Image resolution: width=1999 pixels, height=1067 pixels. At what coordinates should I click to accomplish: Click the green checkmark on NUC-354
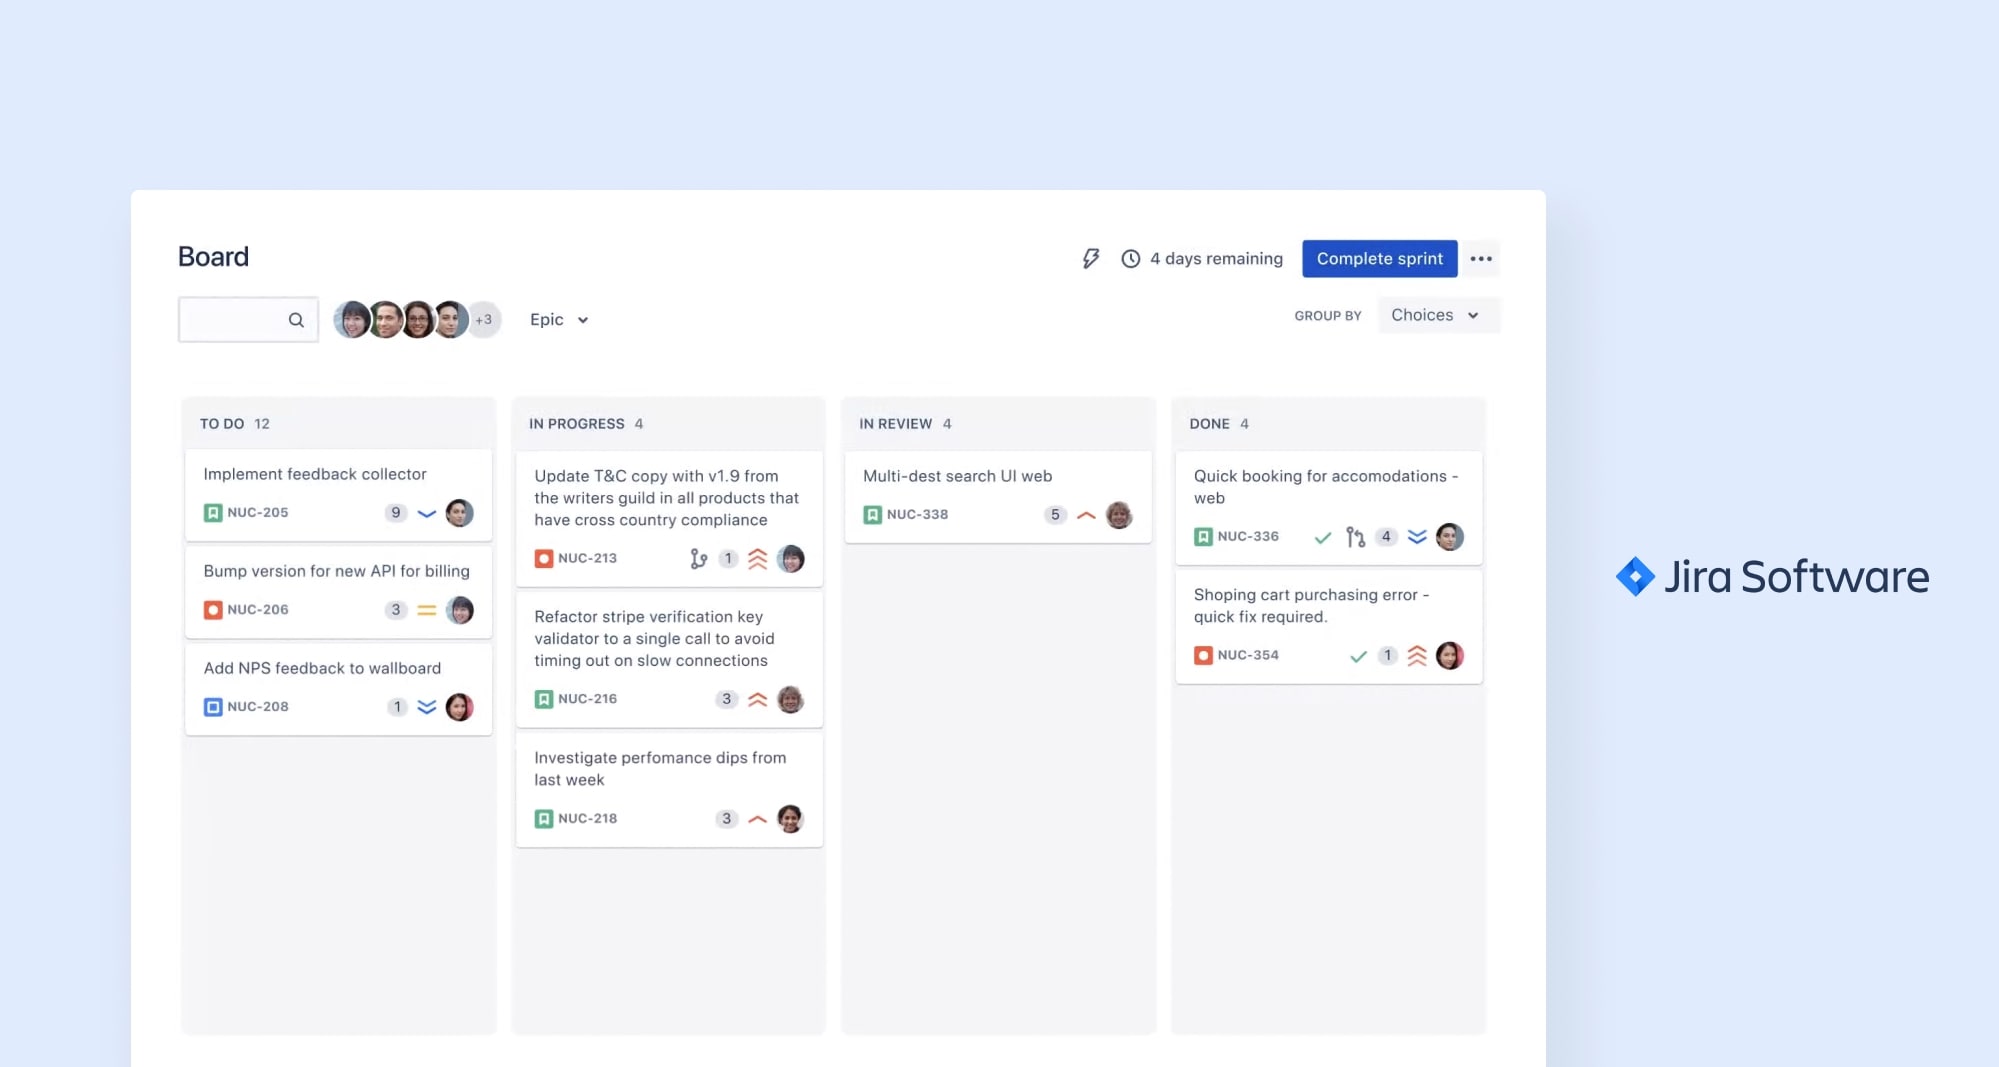coord(1358,656)
